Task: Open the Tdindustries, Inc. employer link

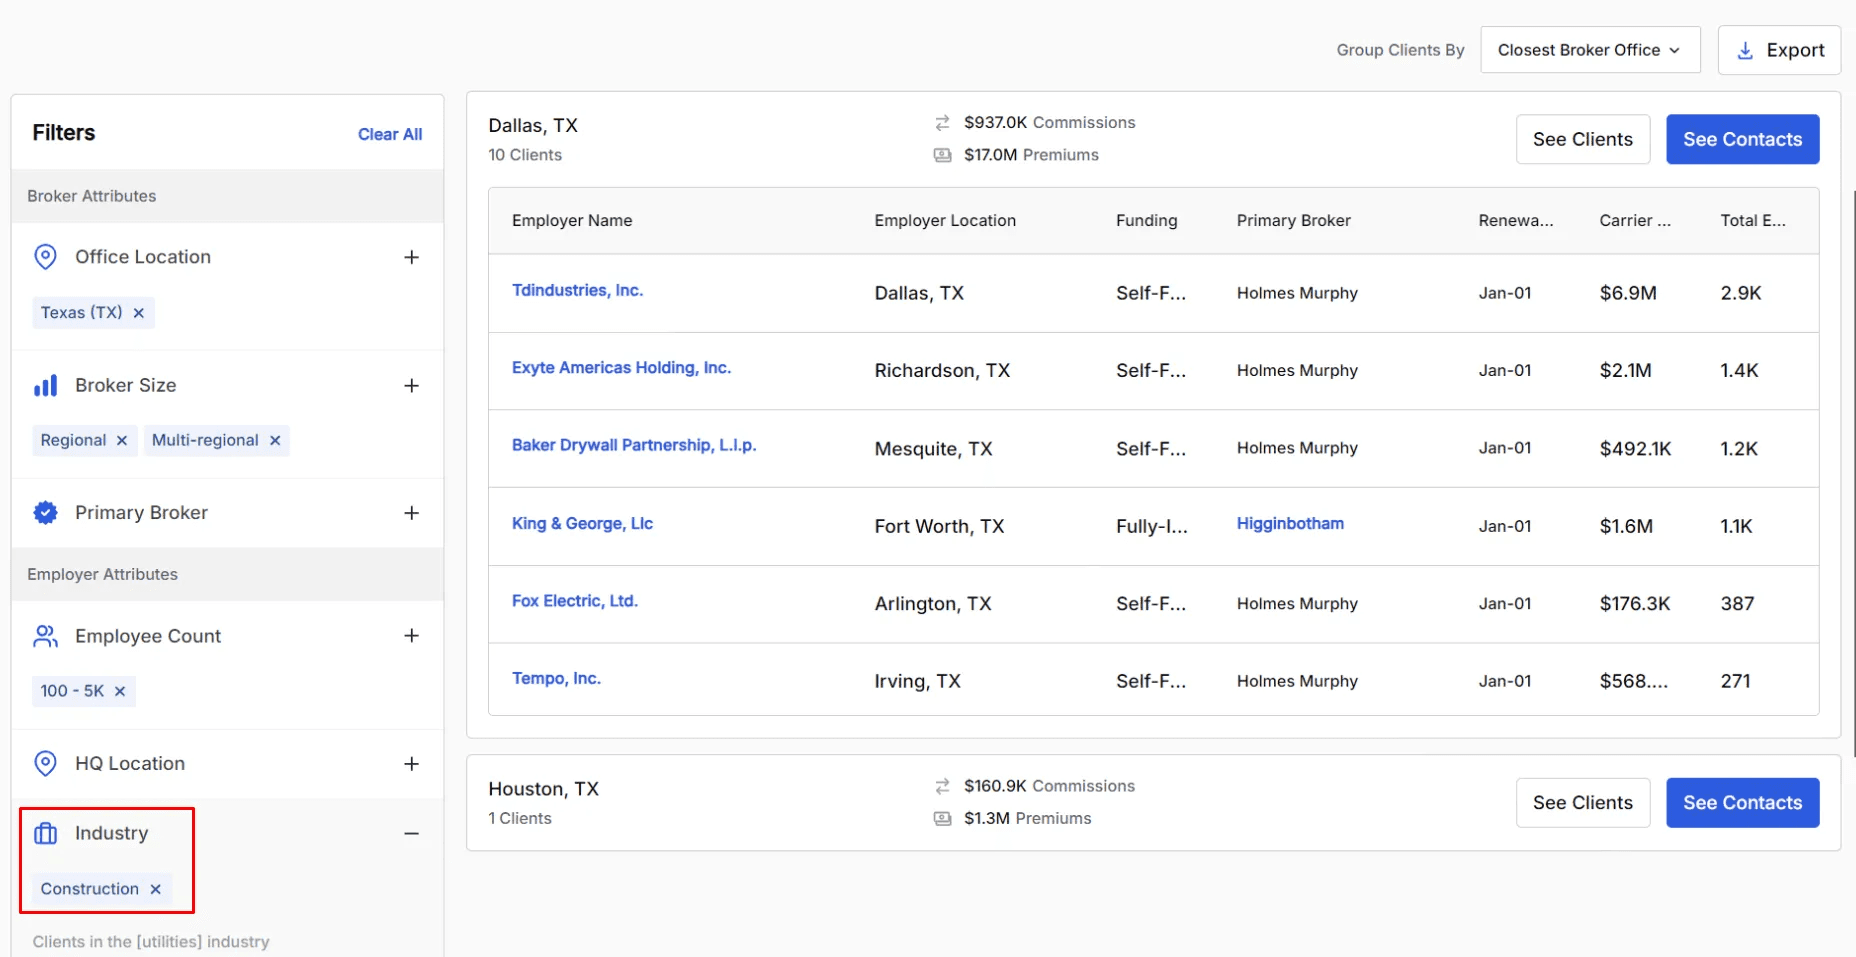Action: pos(578,290)
